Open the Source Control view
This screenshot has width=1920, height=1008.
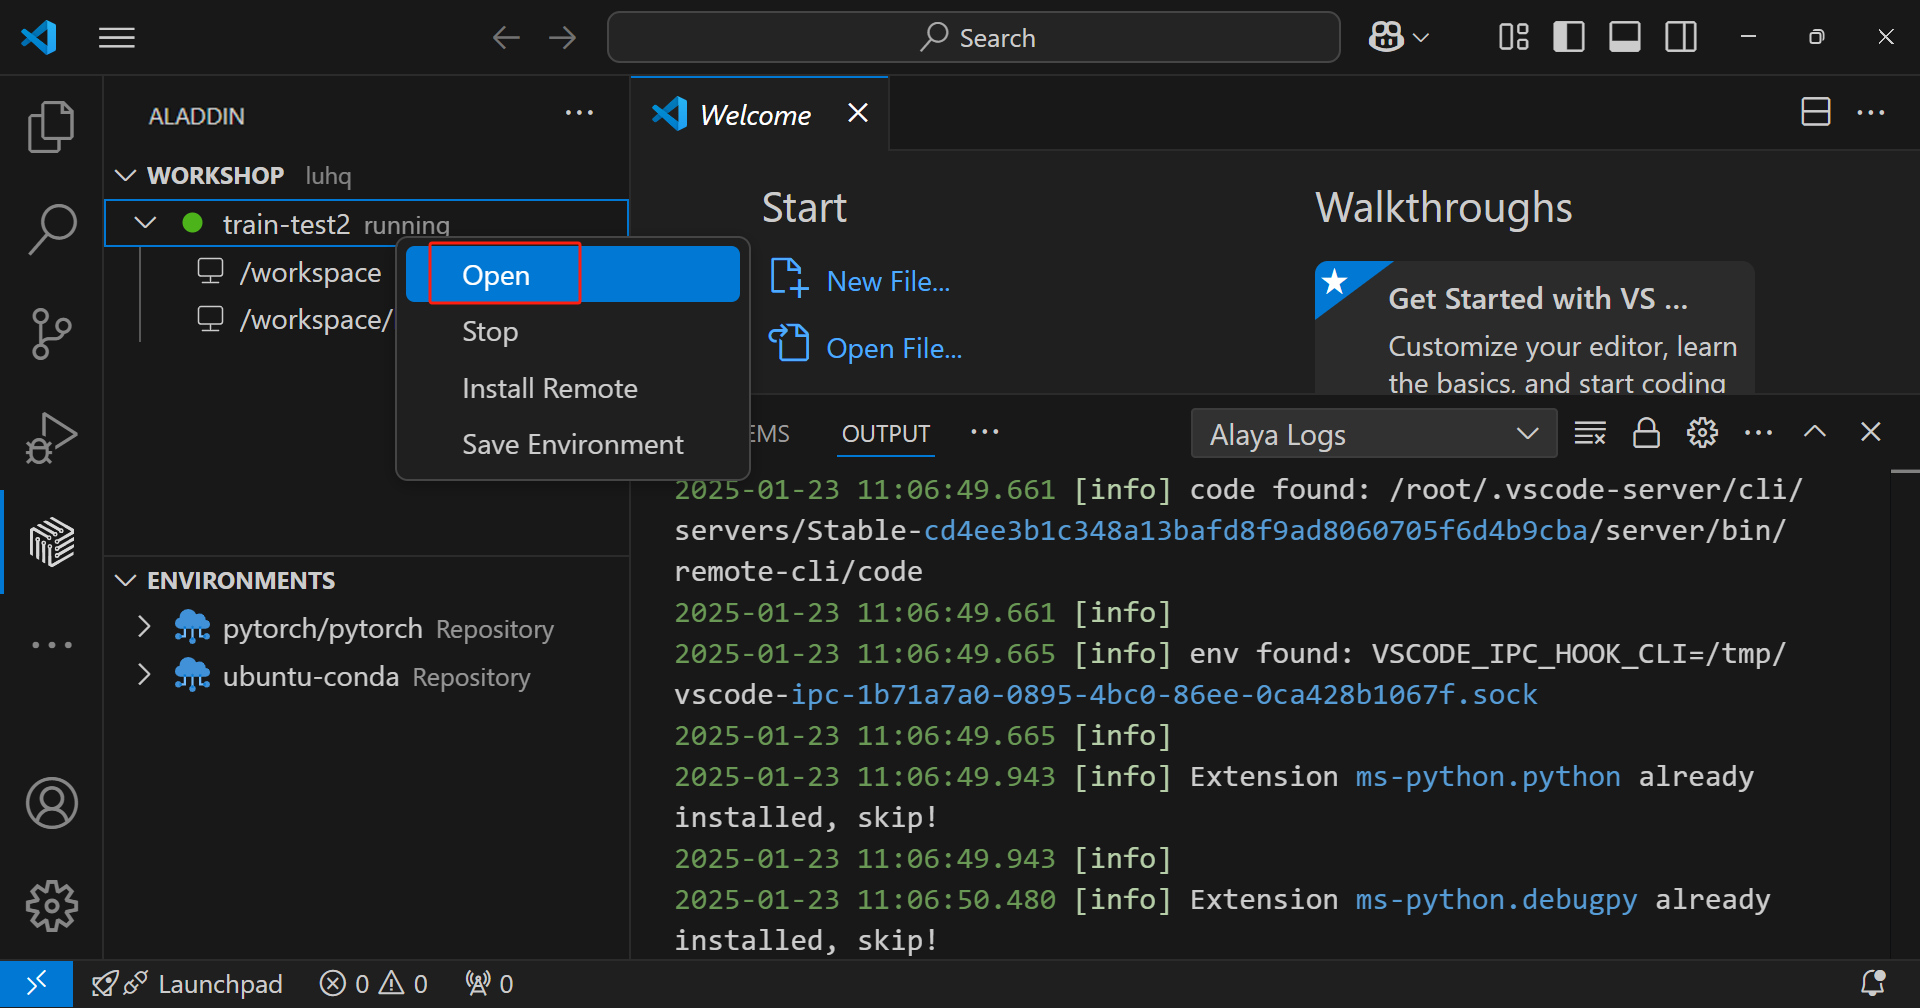[x=51, y=333]
